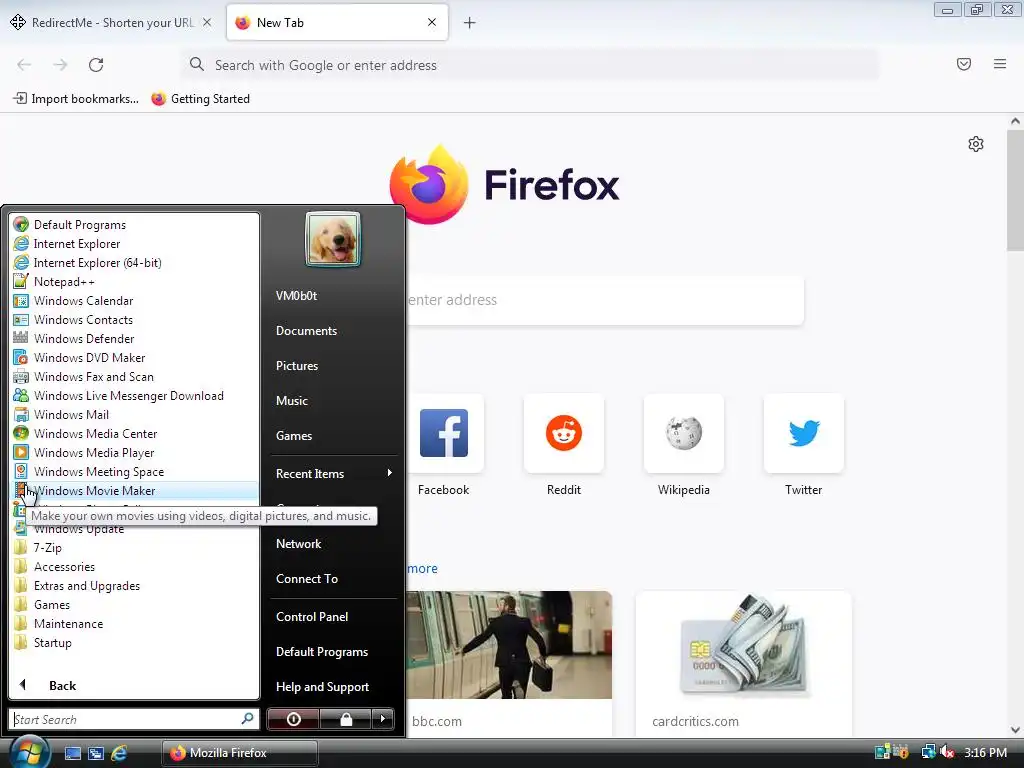Click the Start menu power button
The width and height of the screenshot is (1024, 768).
point(293,719)
